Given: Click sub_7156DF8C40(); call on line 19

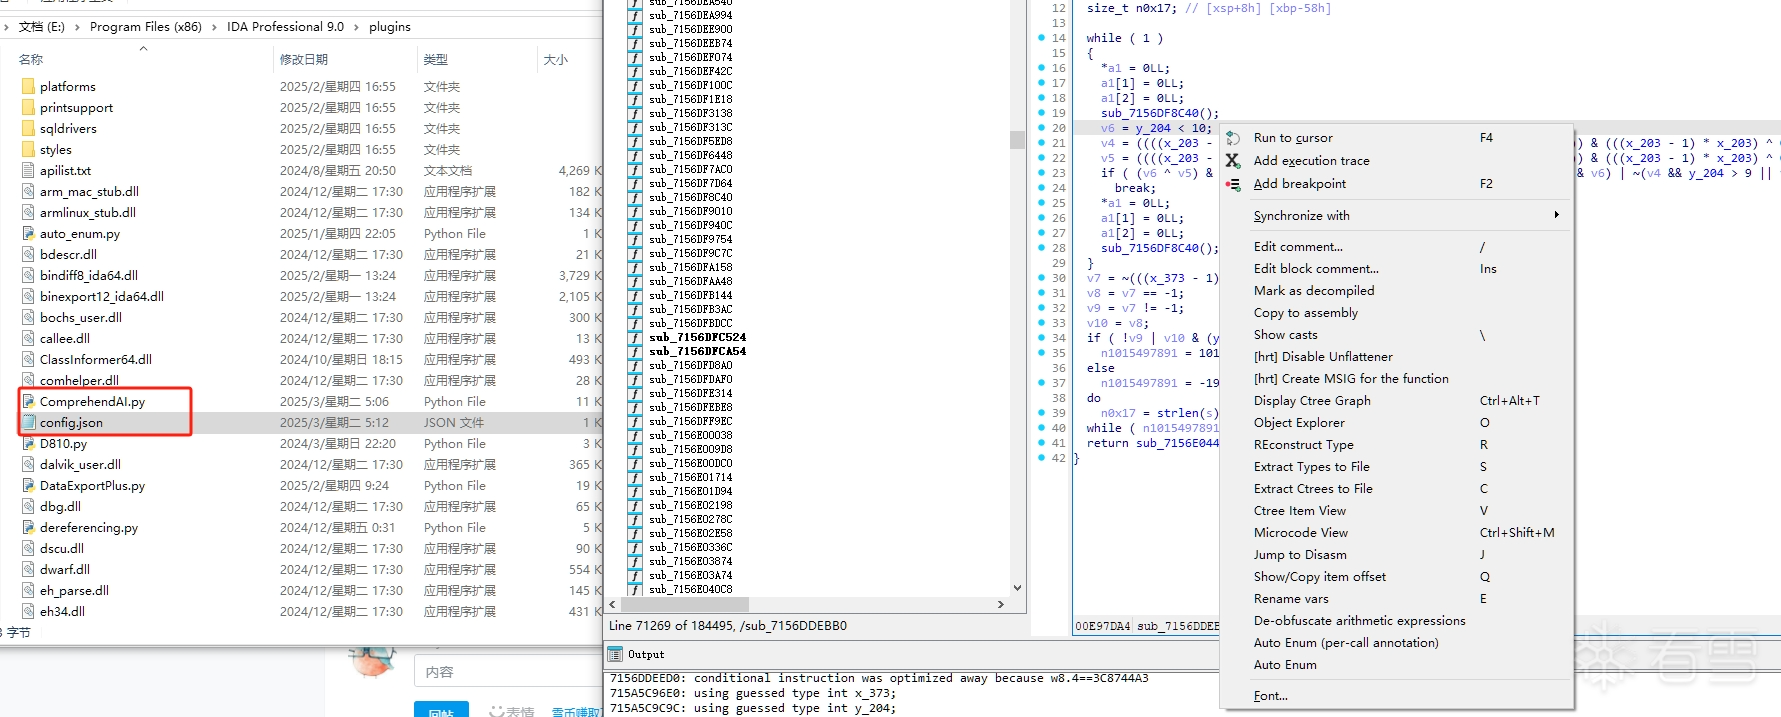Looking at the screenshot, I should coord(1160,113).
